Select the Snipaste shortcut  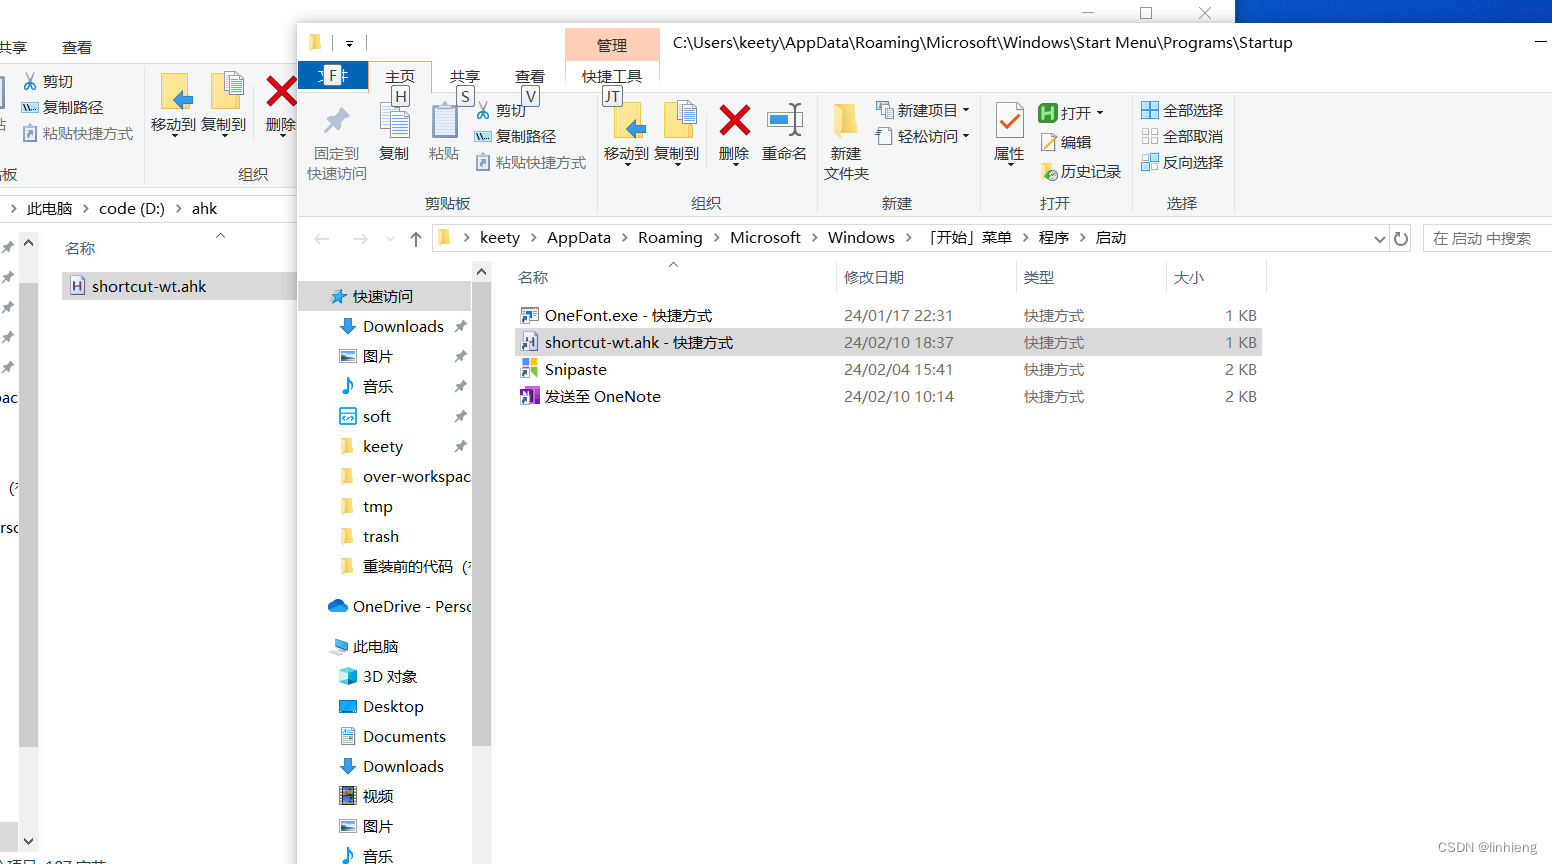[x=888, y=369]
